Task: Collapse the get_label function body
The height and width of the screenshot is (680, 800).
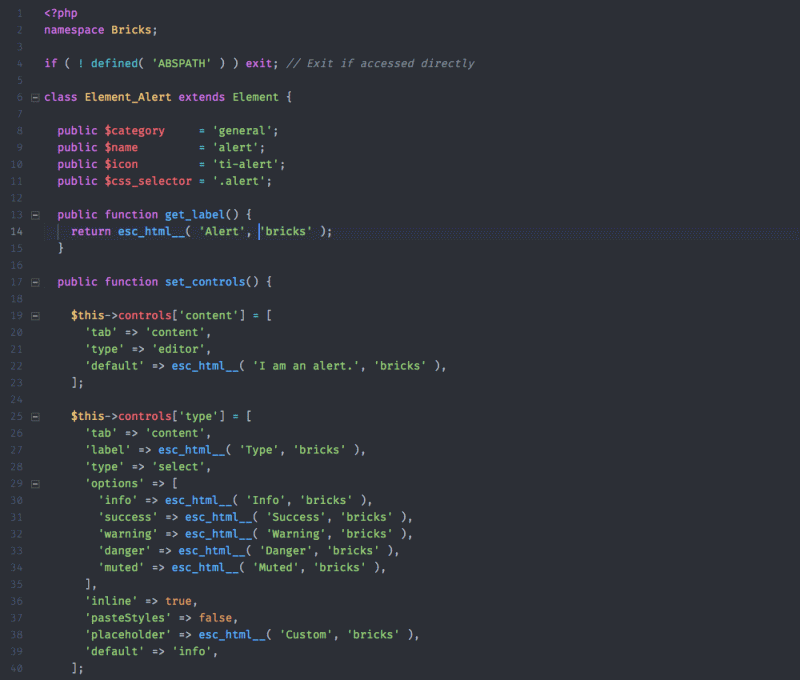Action: (34, 214)
